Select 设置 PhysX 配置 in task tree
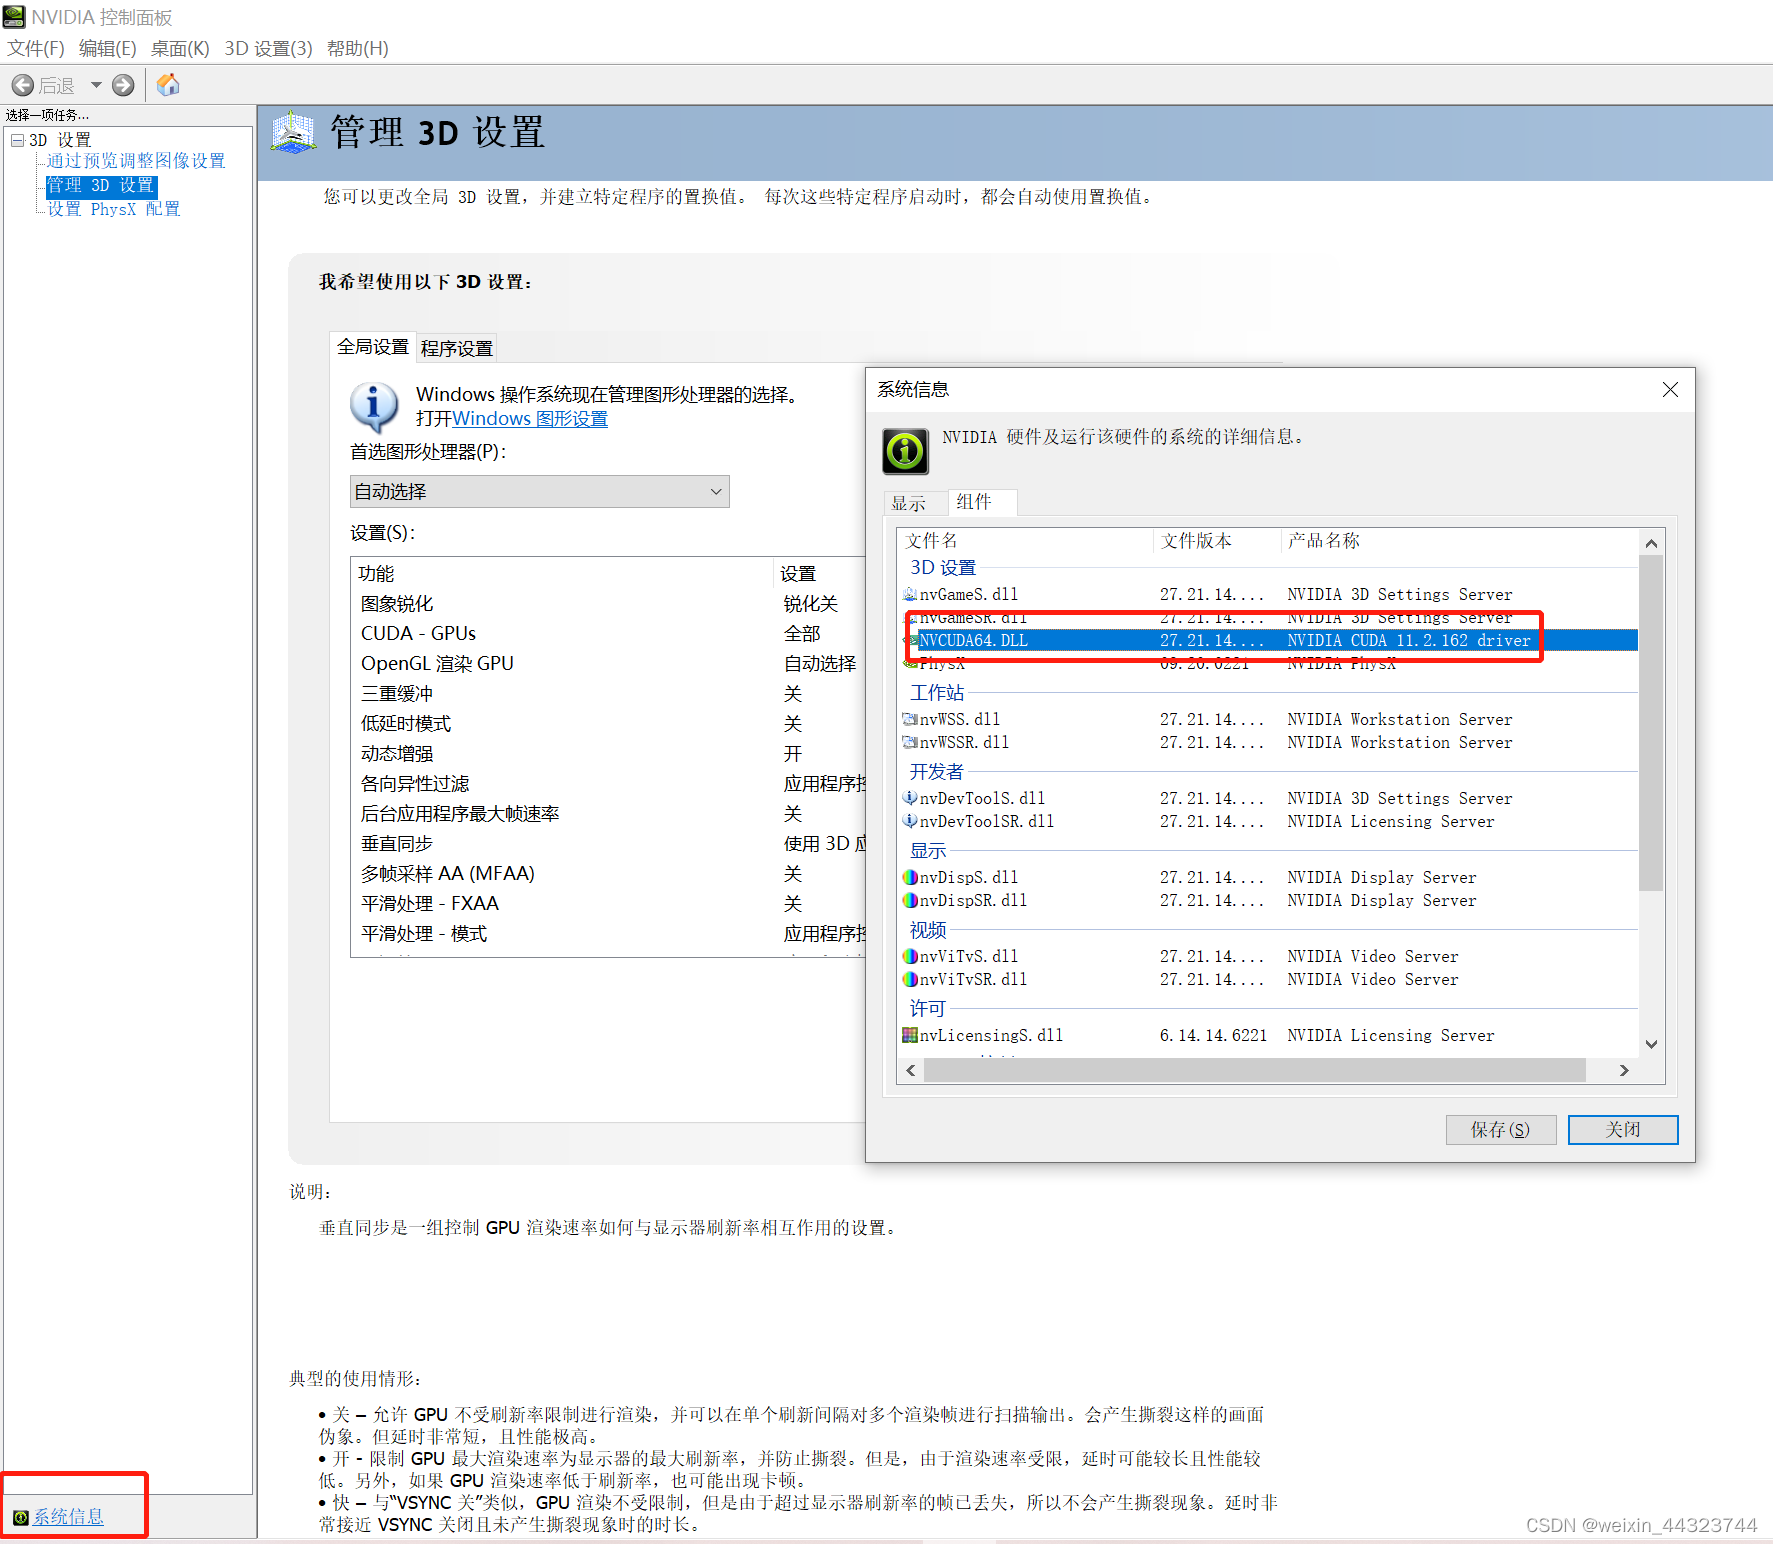This screenshot has width=1773, height=1544. (x=114, y=209)
